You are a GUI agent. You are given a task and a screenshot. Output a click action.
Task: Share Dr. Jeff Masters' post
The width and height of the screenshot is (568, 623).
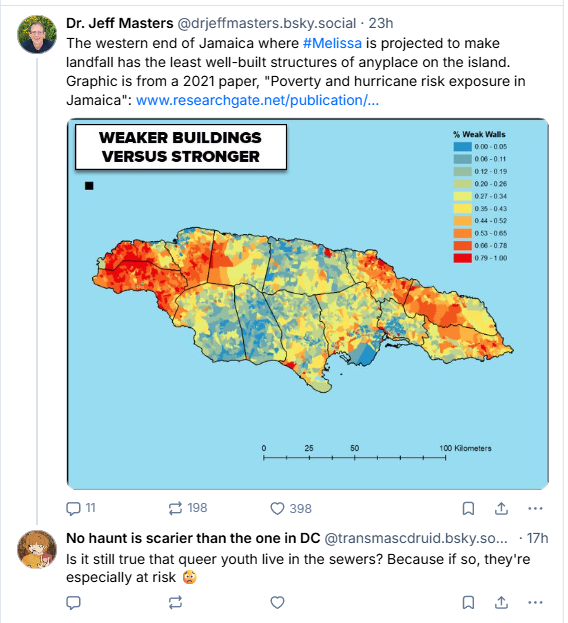click(501, 508)
